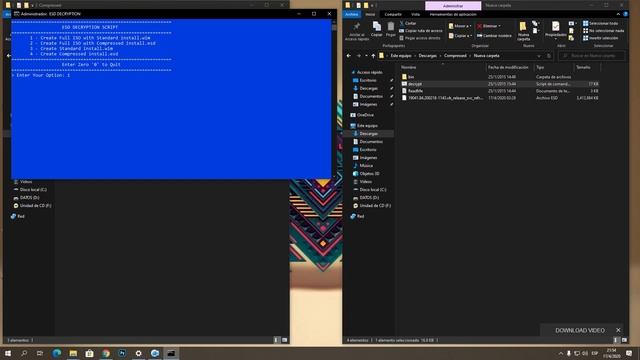Close the DOWNLOAD VIDEO overlay

coord(618,330)
